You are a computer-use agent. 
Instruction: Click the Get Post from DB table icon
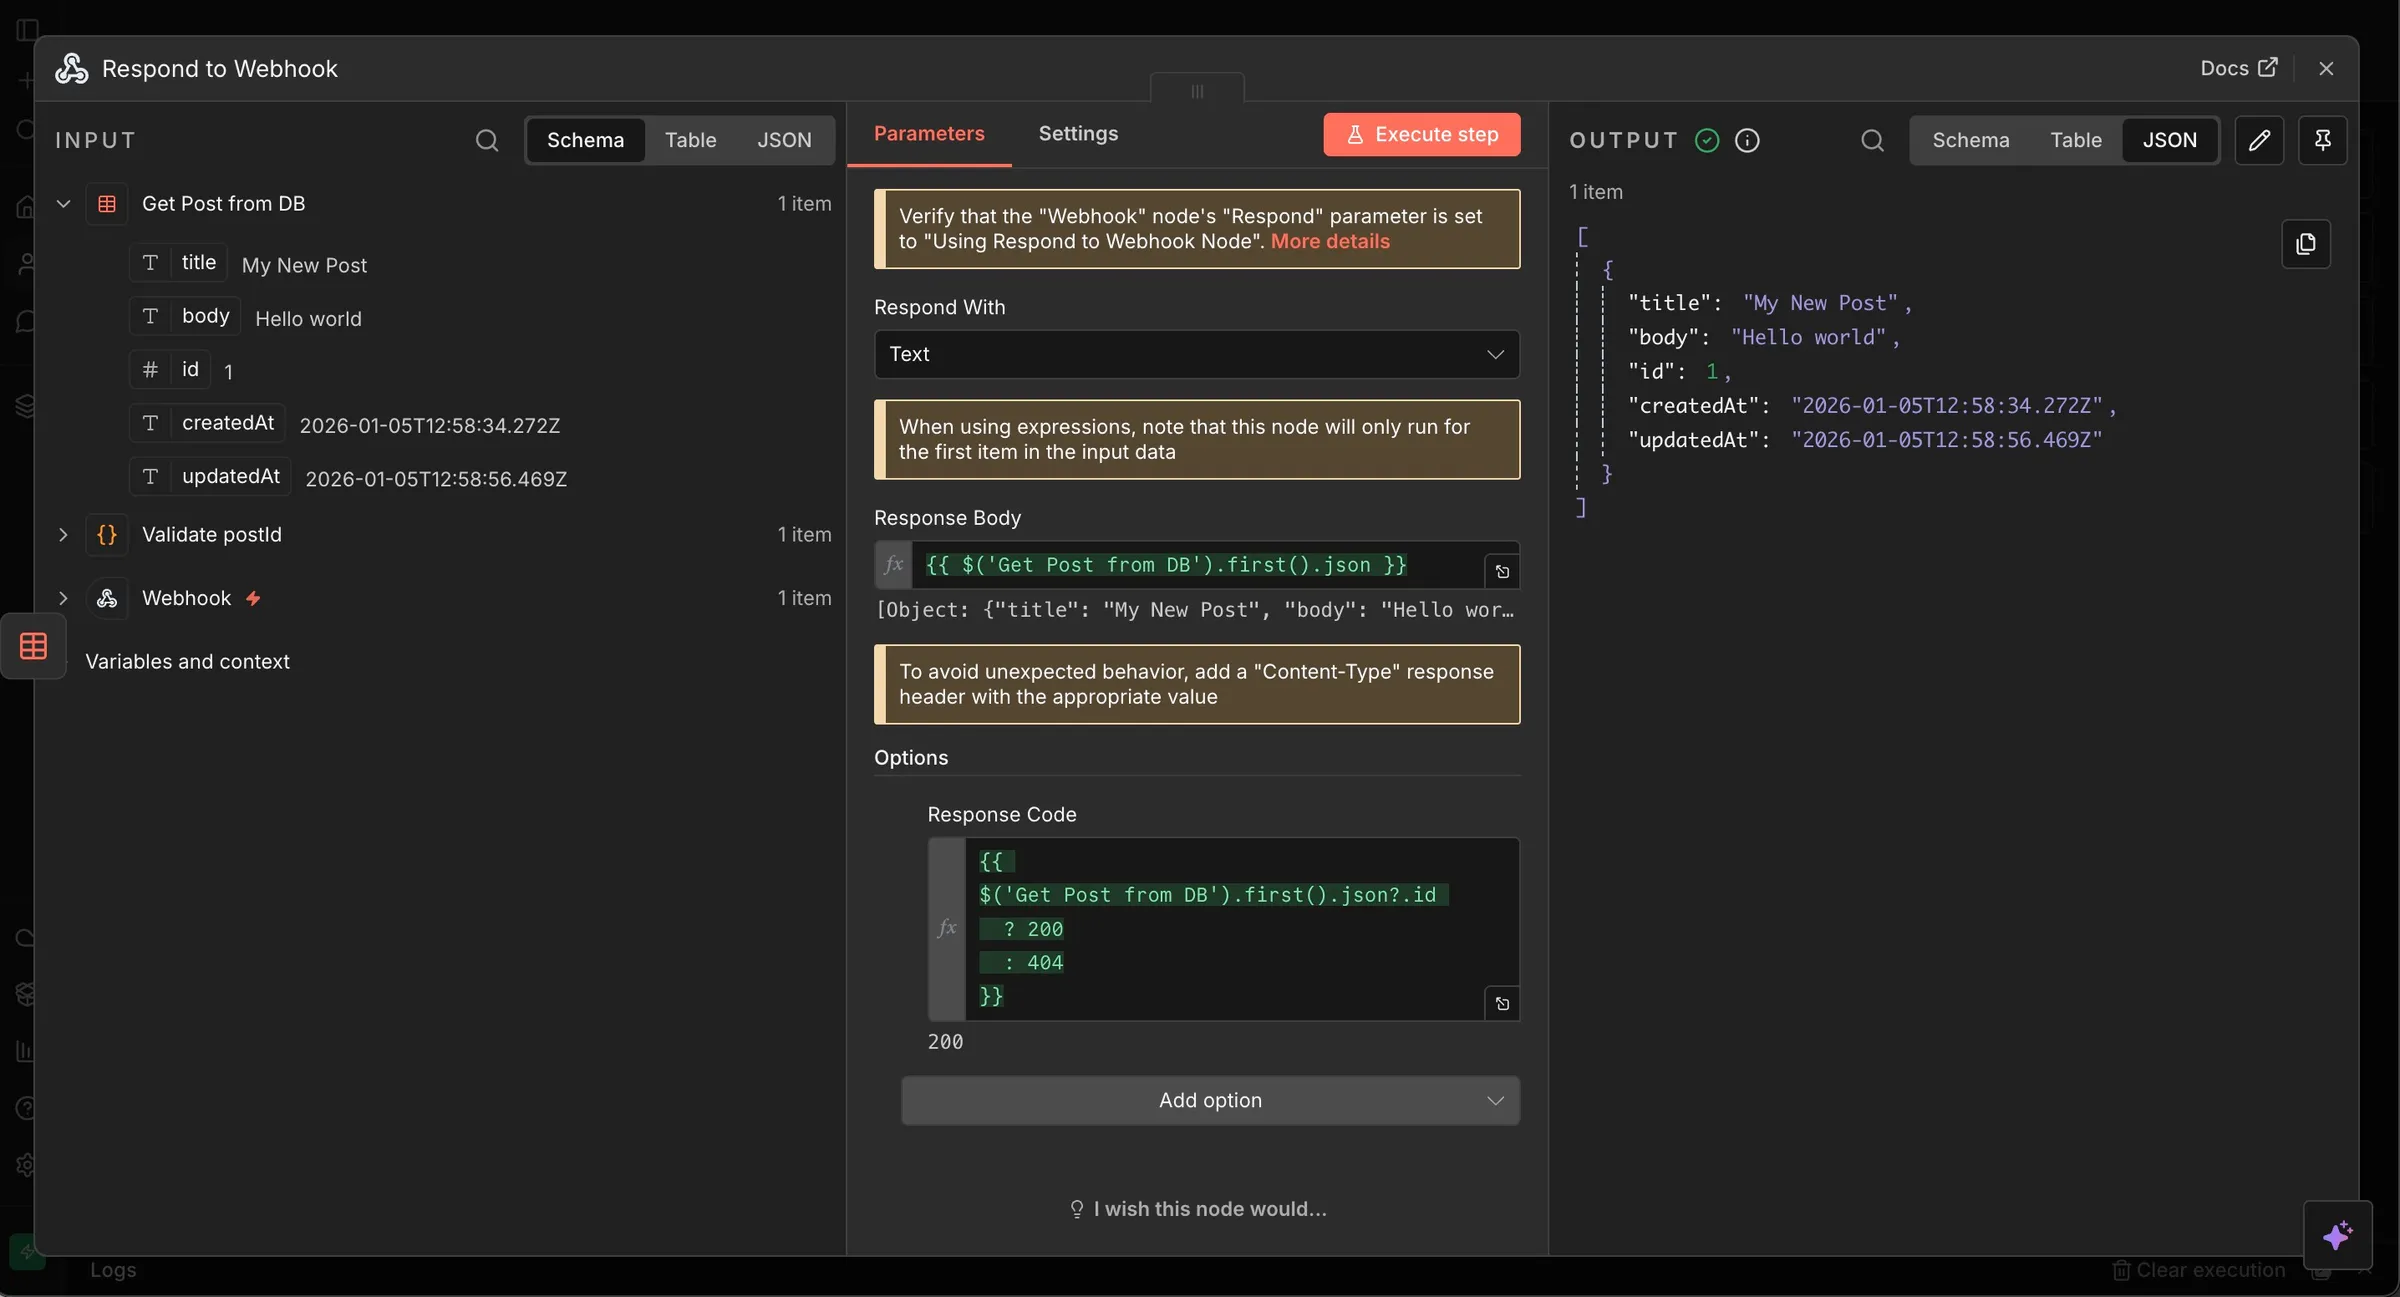tap(107, 203)
